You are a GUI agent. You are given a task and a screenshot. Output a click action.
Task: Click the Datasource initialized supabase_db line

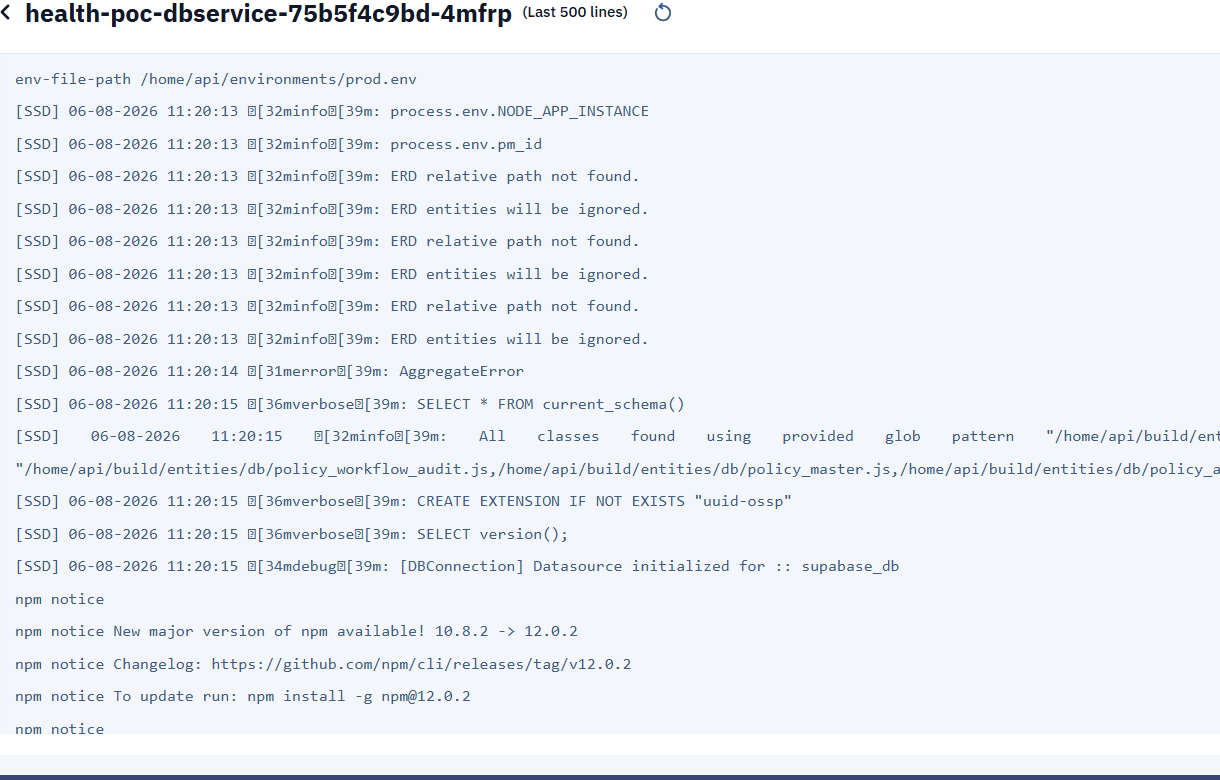457,566
